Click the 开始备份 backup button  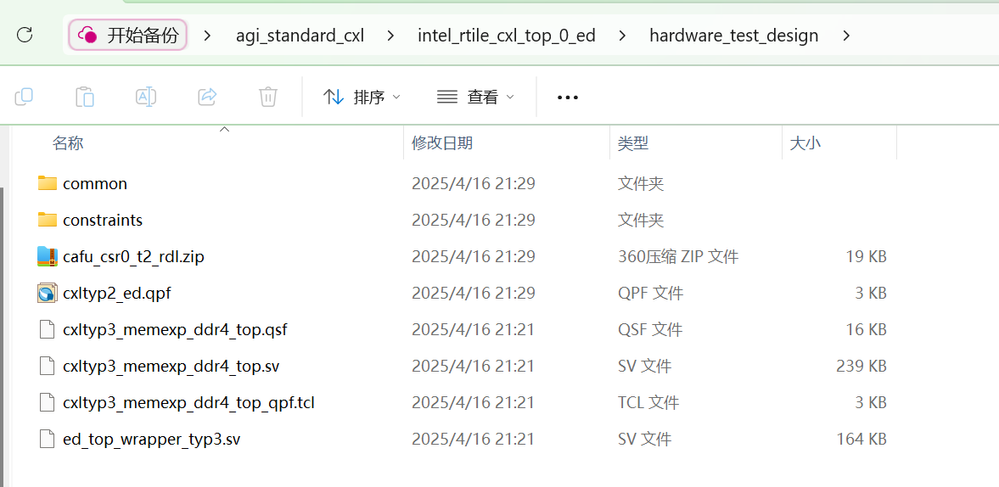128,35
